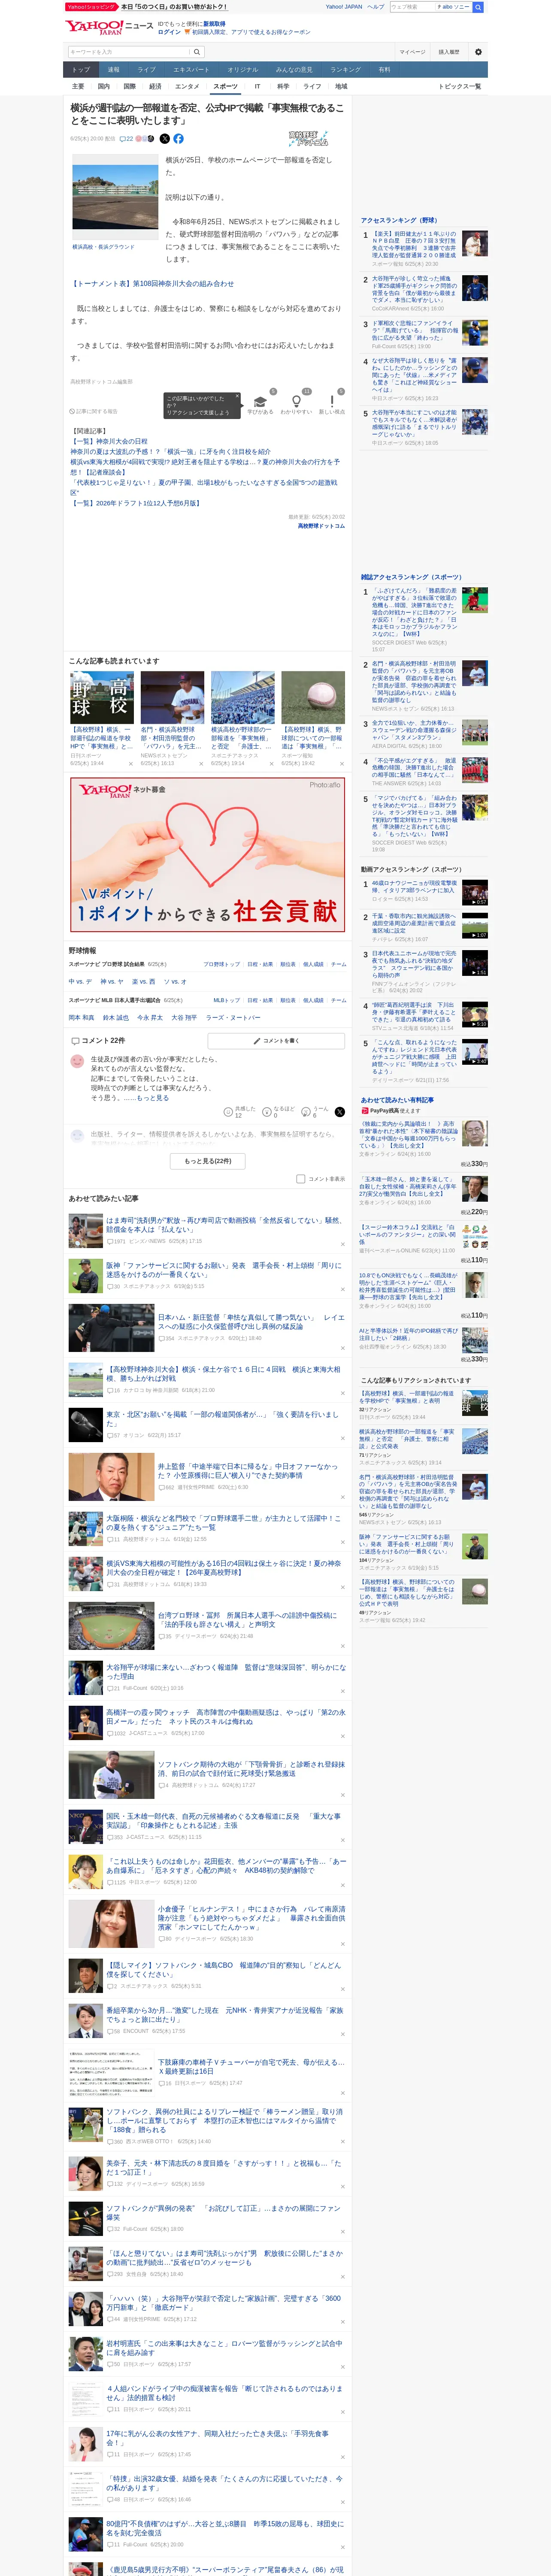Image resolution: width=551 pixels, height=2576 pixels.
Task: Share the article on X
Action: tap(165, 139)
